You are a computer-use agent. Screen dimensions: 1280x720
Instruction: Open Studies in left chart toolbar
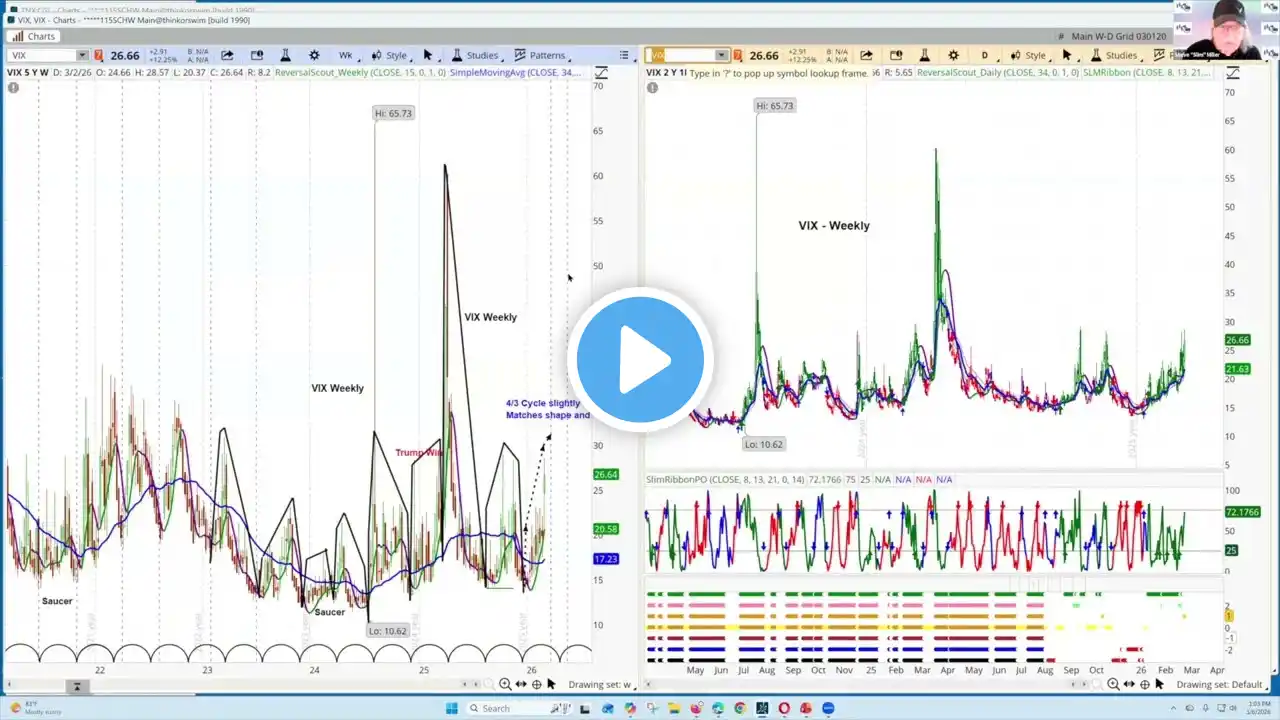point(475,56)
